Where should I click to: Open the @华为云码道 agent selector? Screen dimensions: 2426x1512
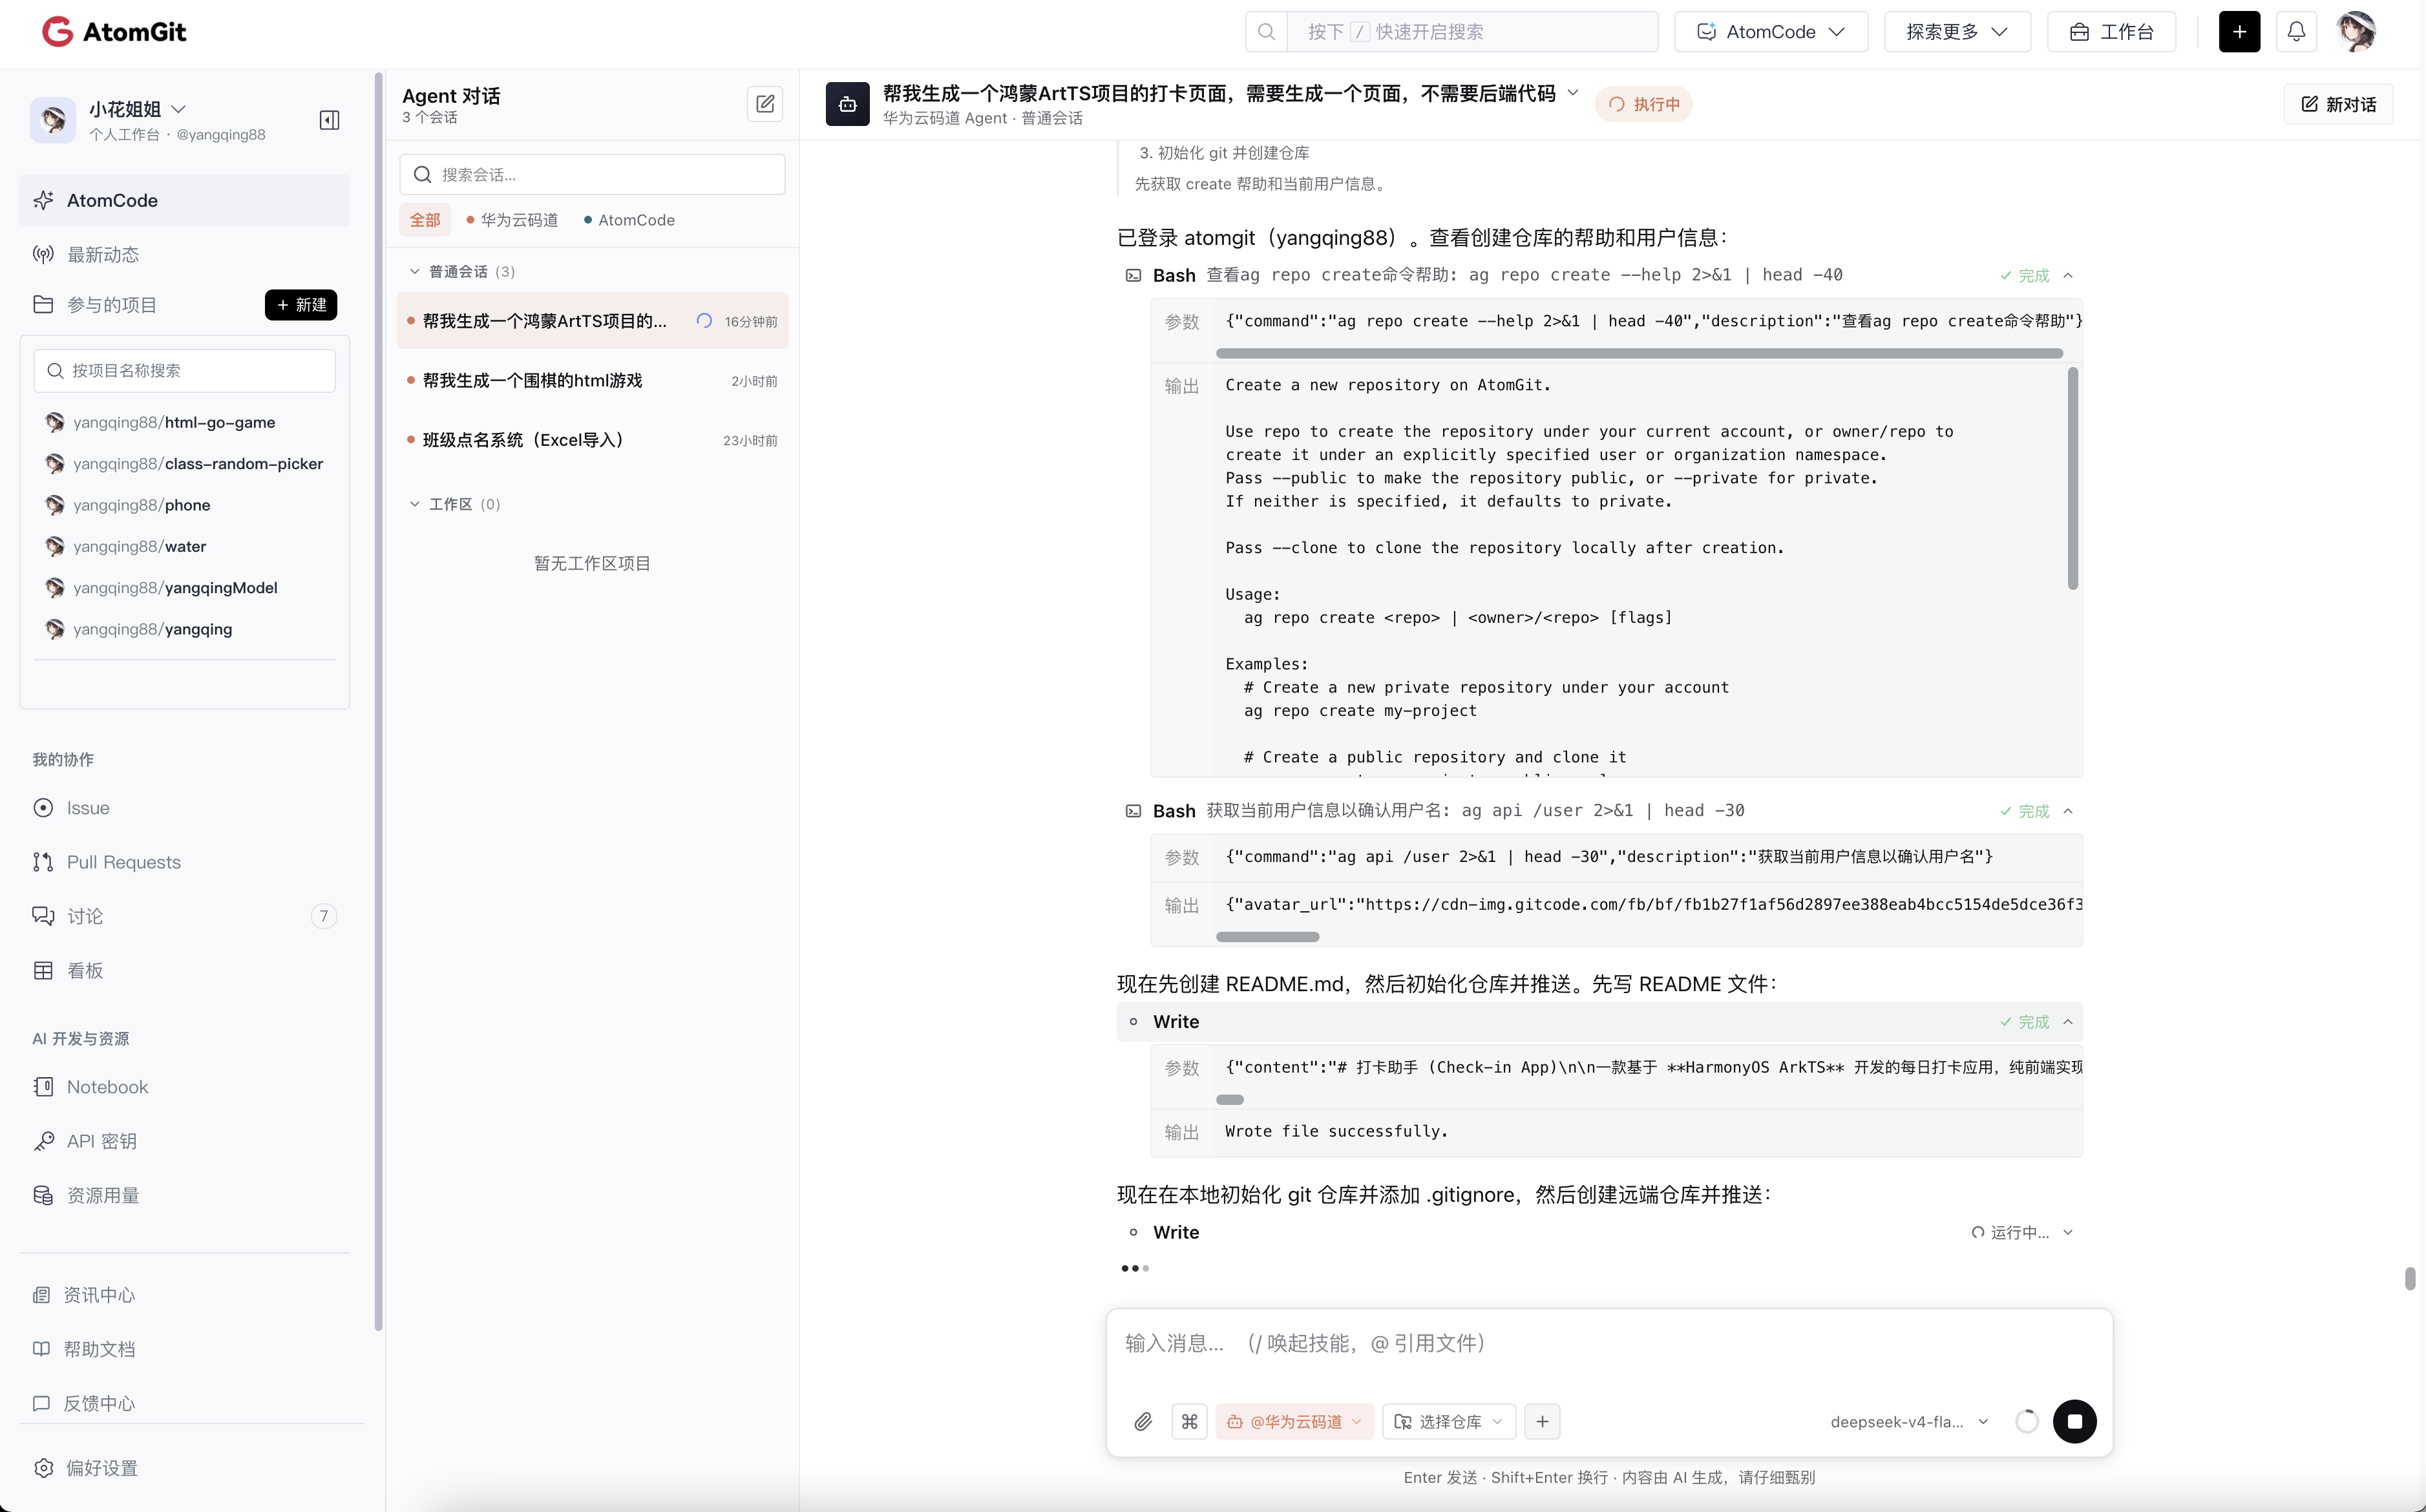tap(1294, 1421)
